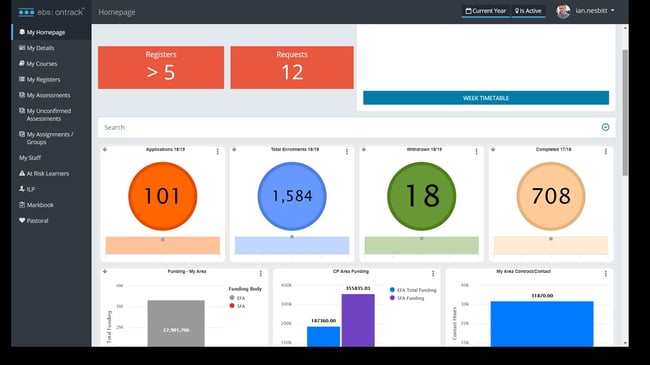Toggle SFA legend in Funding Body

coord(238,306)
